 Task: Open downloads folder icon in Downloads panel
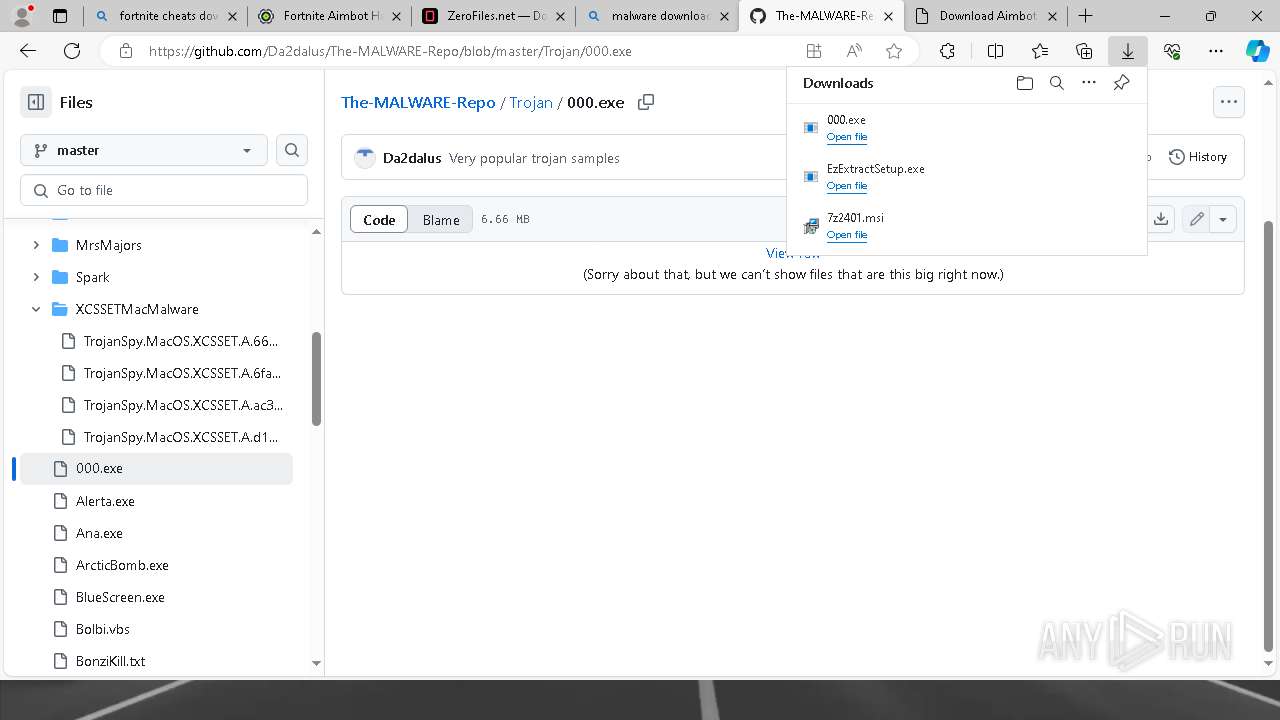(x=1024, y=83)
